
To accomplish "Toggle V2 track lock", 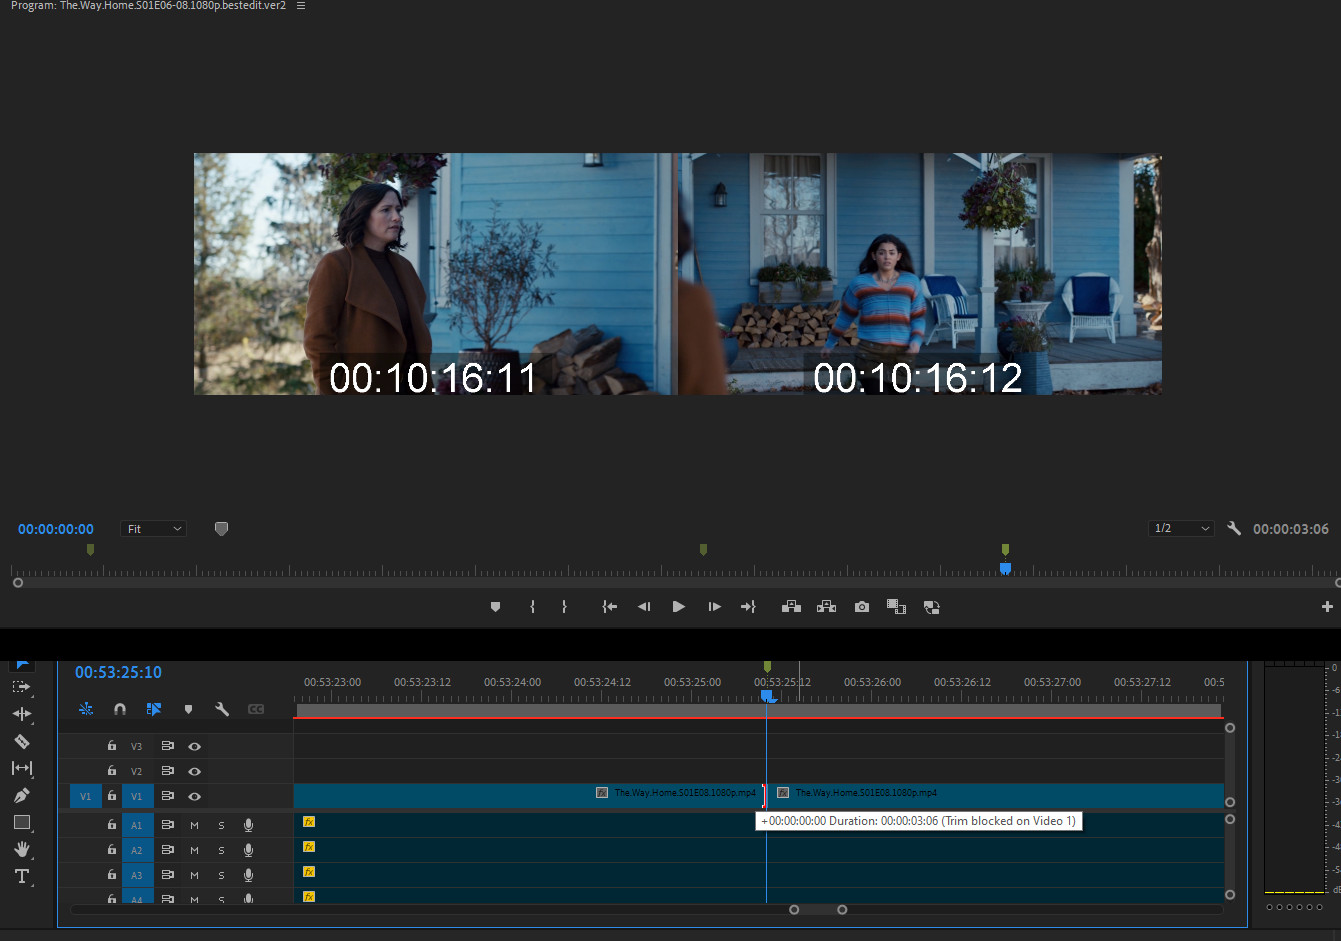I will [112, 771].
